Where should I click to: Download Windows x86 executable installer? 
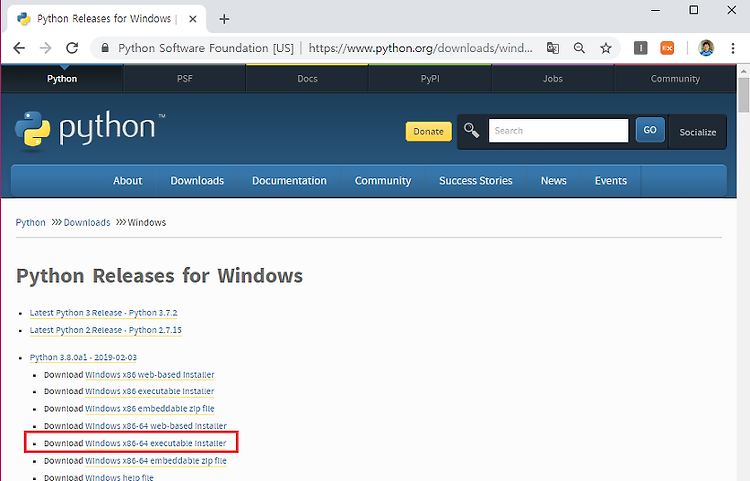tap(149, 392)
